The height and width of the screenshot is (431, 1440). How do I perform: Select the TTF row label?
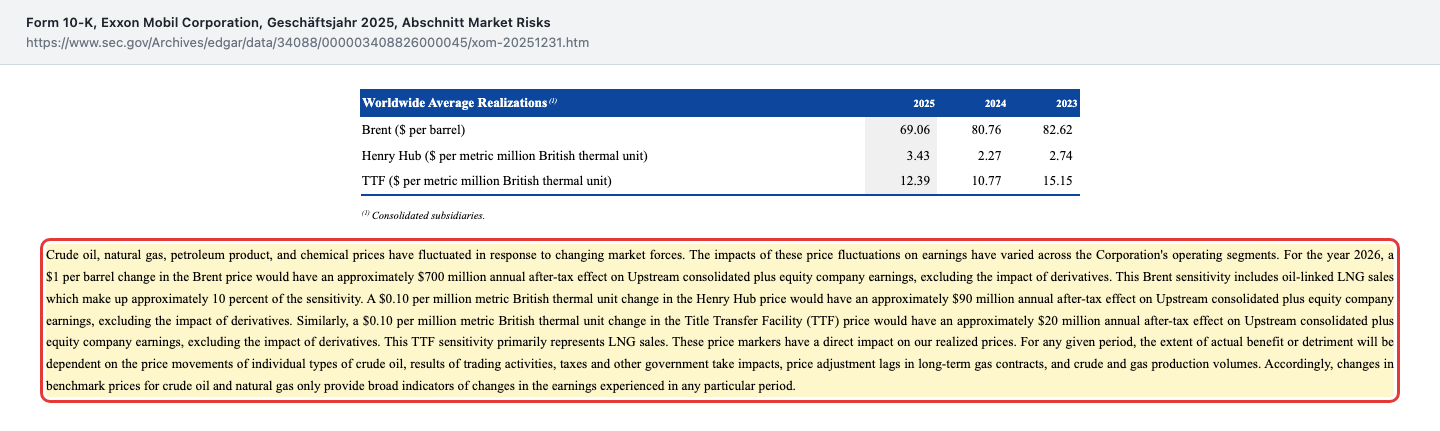click(x=486, y=180)
